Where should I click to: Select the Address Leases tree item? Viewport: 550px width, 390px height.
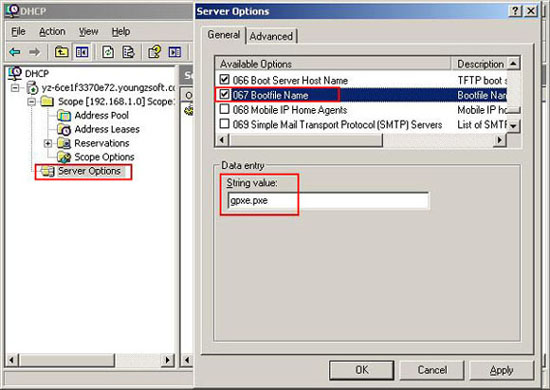107,129
